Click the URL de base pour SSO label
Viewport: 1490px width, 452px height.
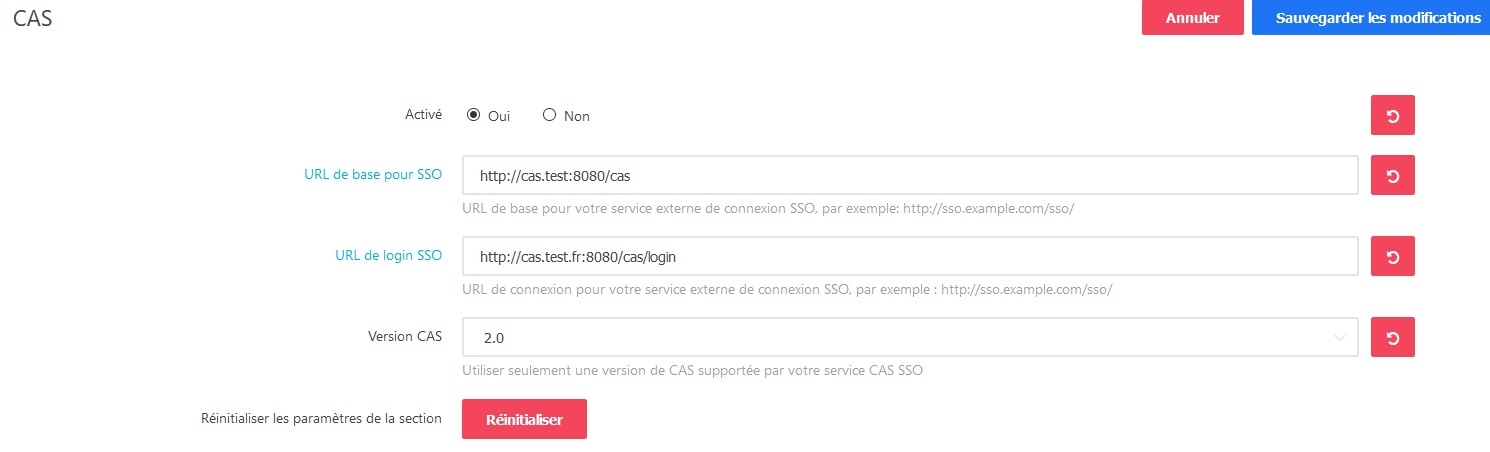click(x=373, y=174)
